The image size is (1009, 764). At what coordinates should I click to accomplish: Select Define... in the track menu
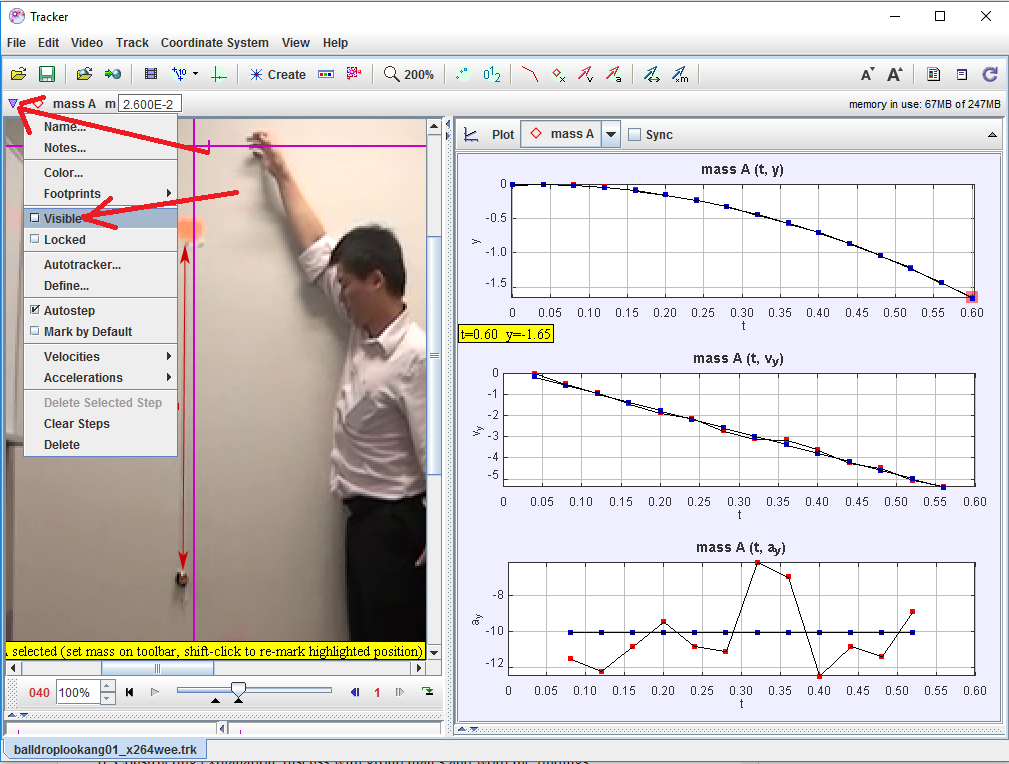coord(100,286)
